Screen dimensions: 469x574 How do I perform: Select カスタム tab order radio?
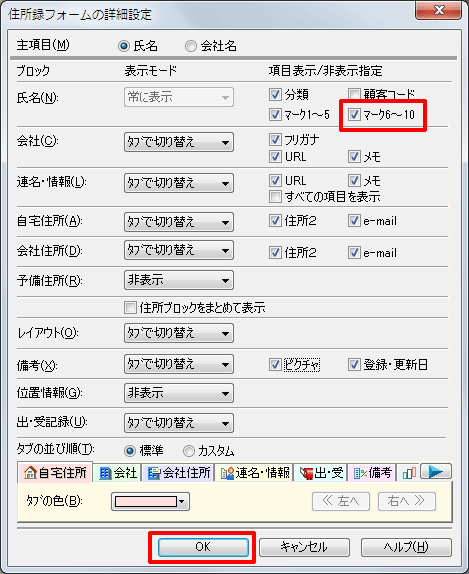pos(189,451)
